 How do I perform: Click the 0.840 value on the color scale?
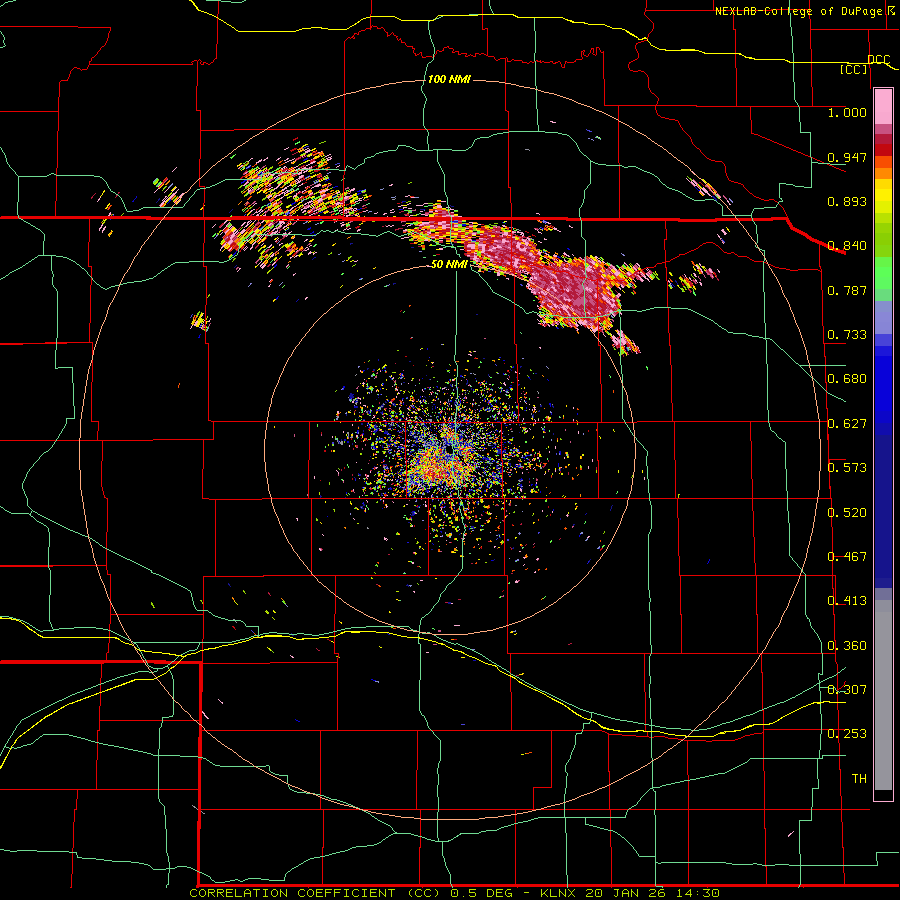point(847,246)
